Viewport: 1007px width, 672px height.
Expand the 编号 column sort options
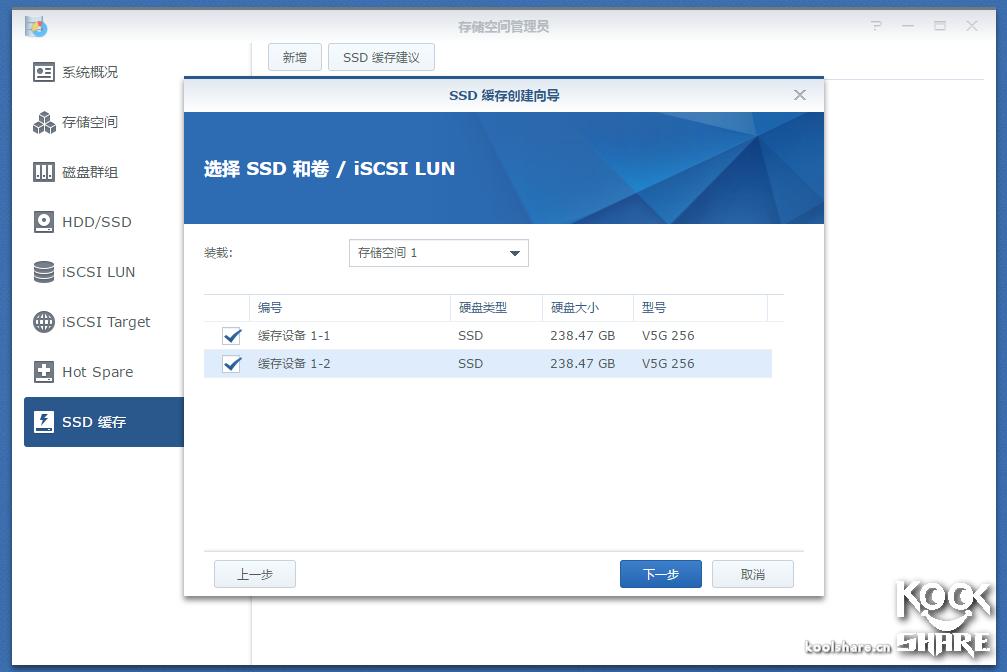(348, 308)
